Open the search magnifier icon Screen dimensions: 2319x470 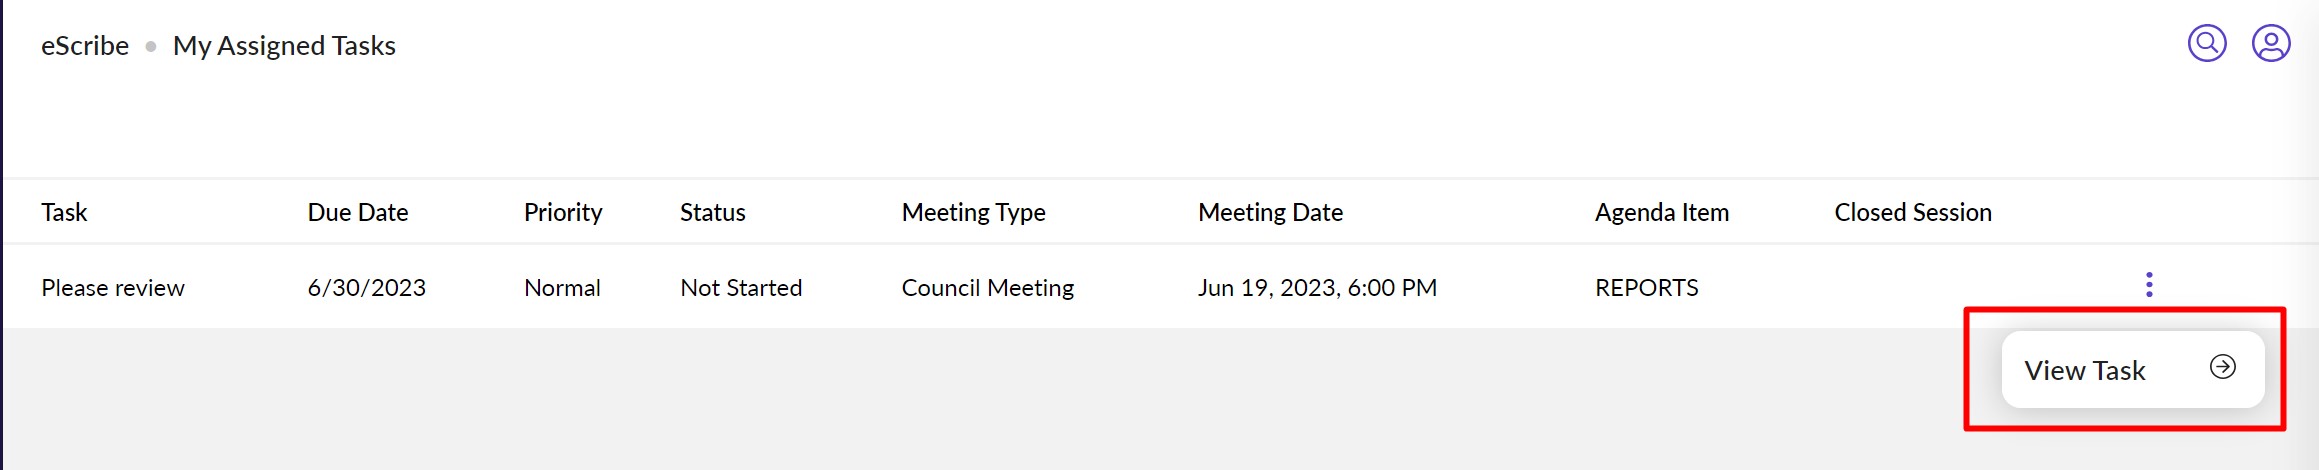tap(2207, 44)
